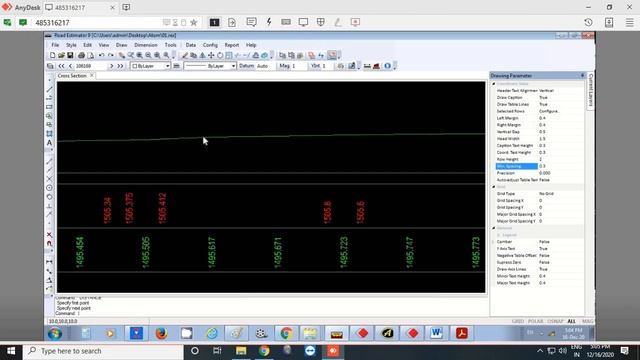Screen dimensions: 640x360
Task: Open the Report menu
Action: (232, 45)
